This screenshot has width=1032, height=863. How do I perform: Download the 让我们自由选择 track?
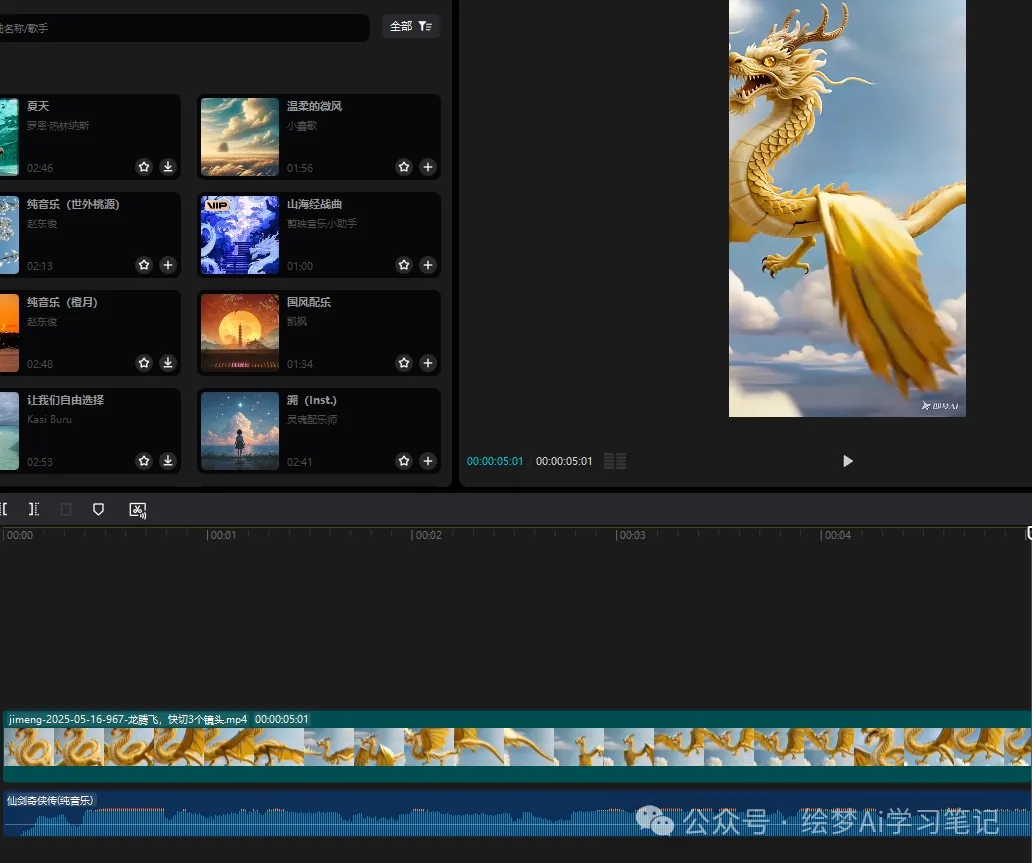(x=168, y=461)
